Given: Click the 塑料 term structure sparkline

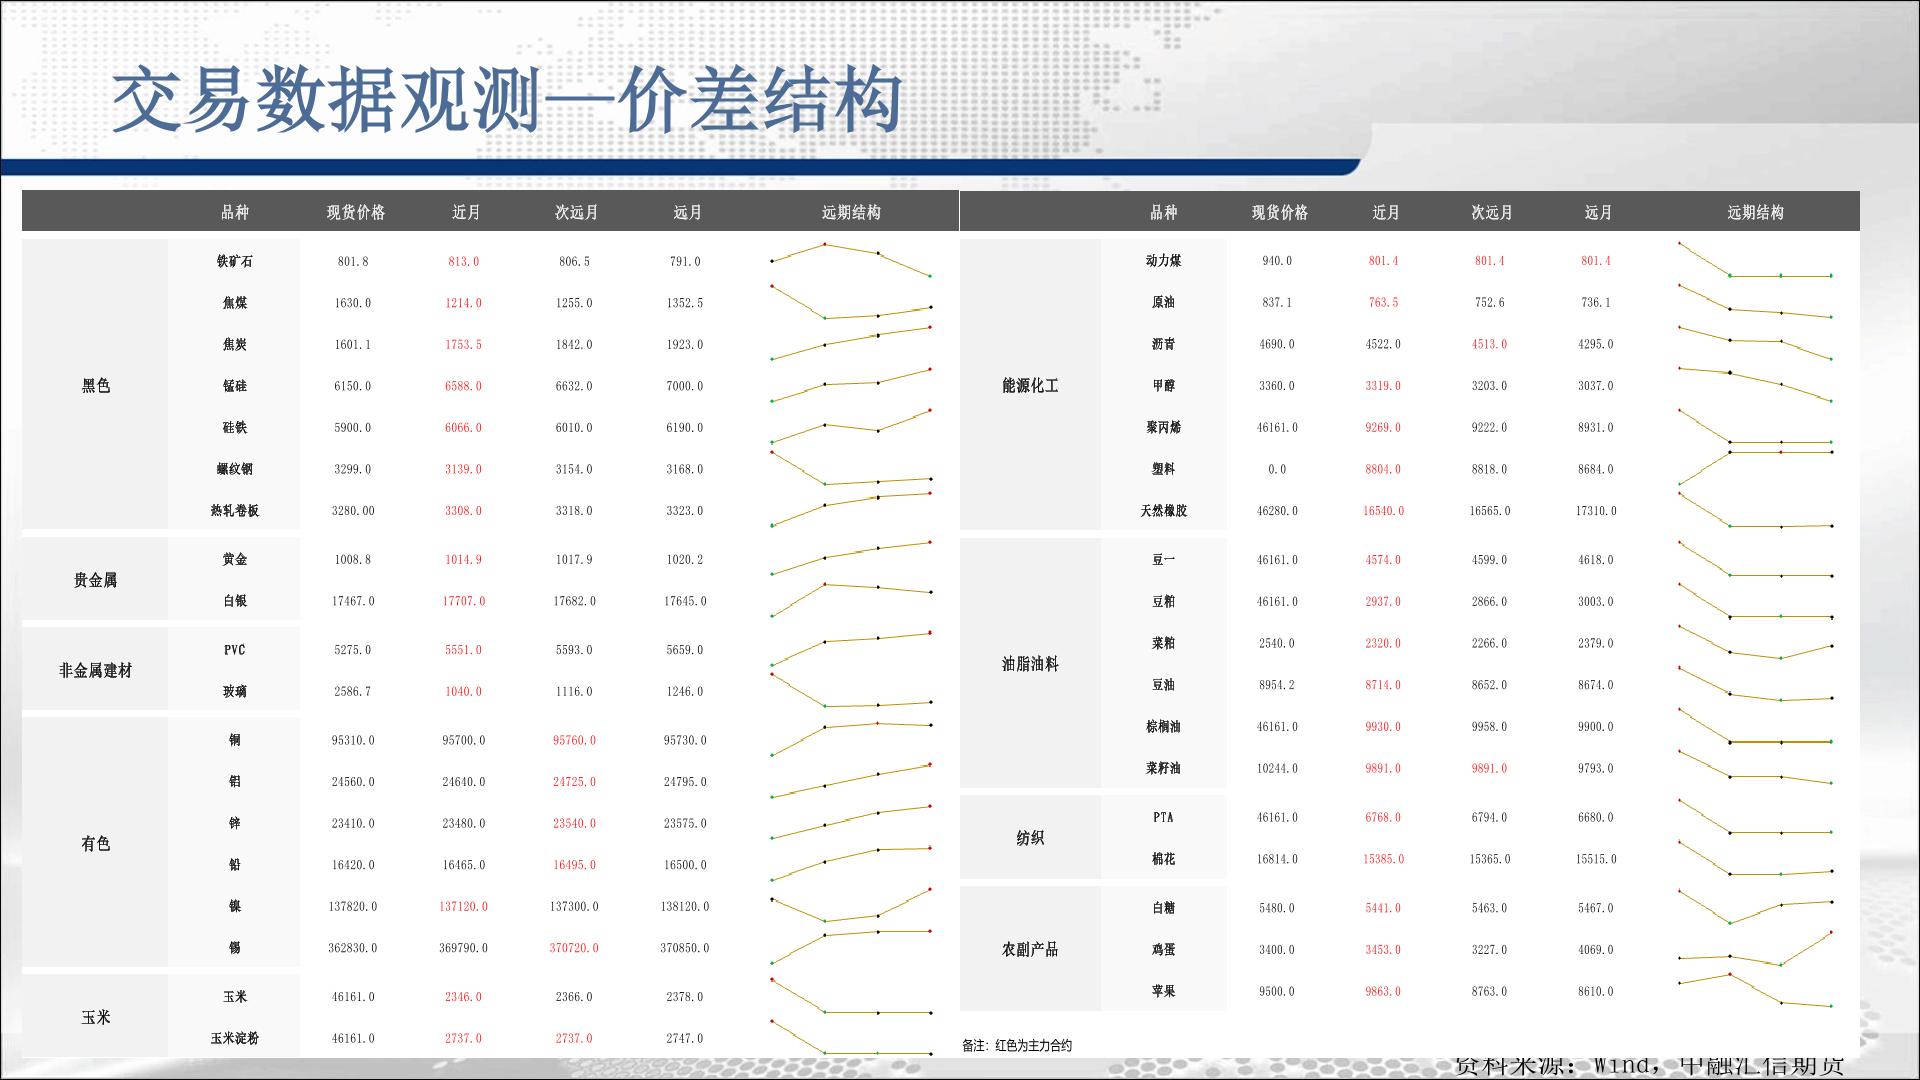Looking at the screenshot, I should click(x=1755, y=466).
